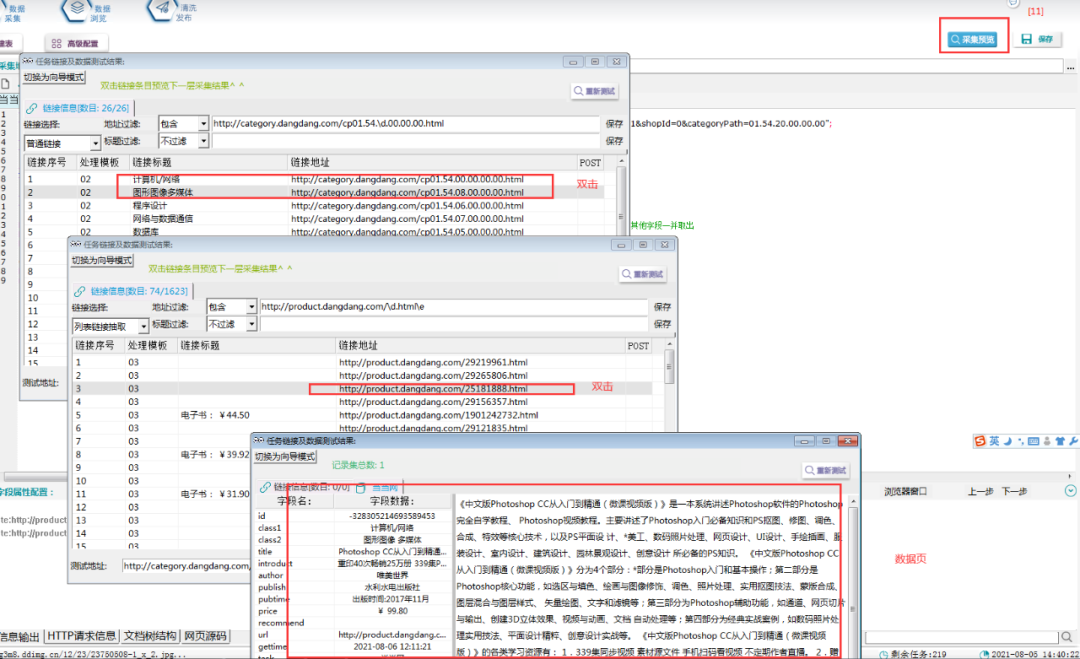Click the category.dangdang.com address filter field

pos(406,124)
